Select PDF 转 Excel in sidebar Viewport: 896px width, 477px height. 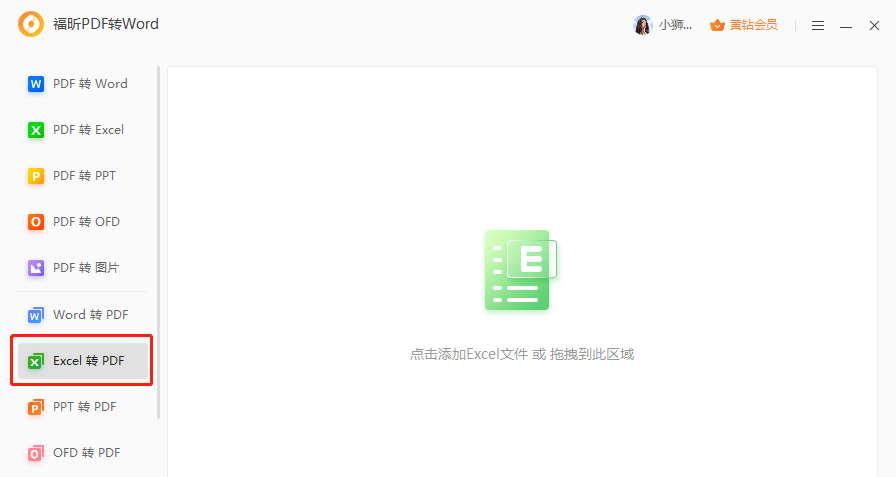tap(83, 130)
